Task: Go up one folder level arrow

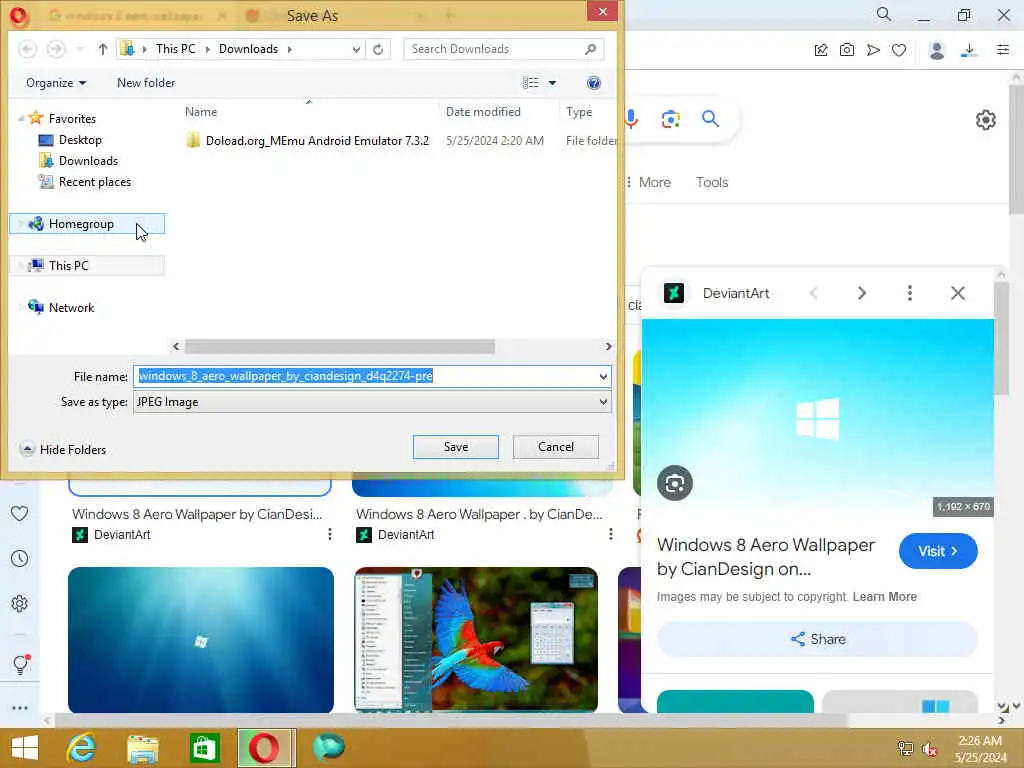Action: [103, 49]
